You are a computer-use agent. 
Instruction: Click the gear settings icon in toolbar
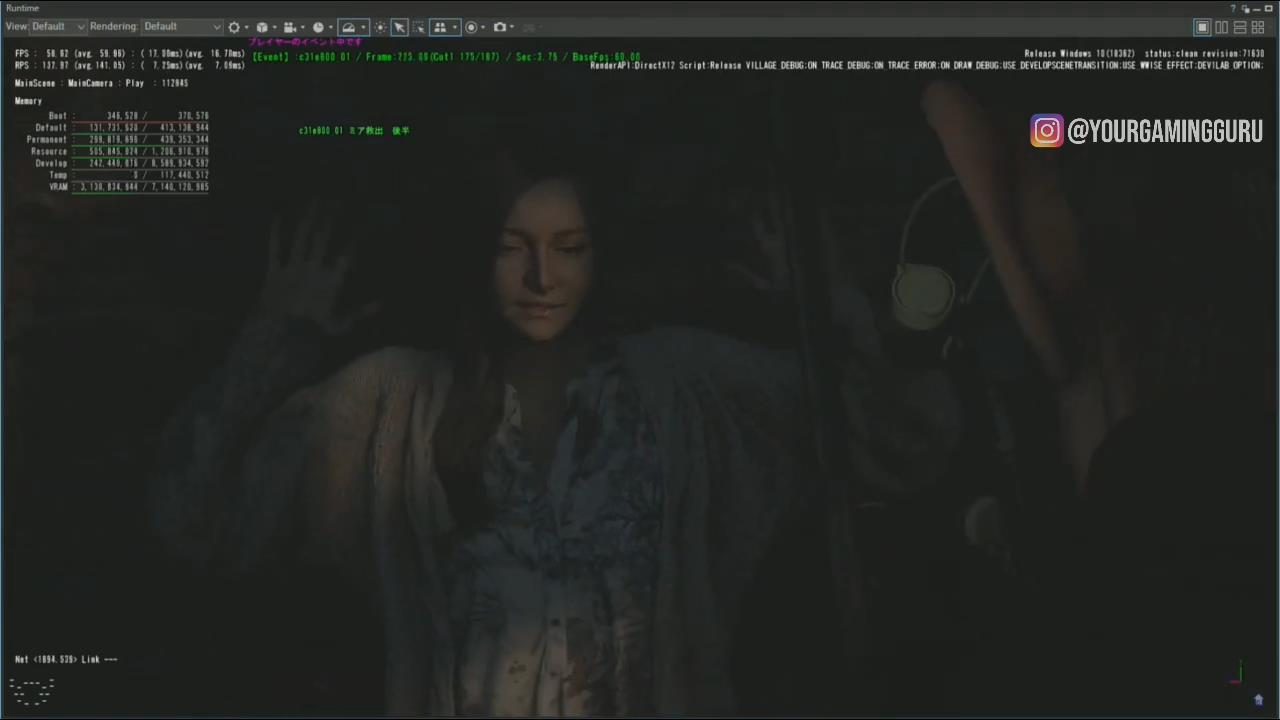pos(234,27)
